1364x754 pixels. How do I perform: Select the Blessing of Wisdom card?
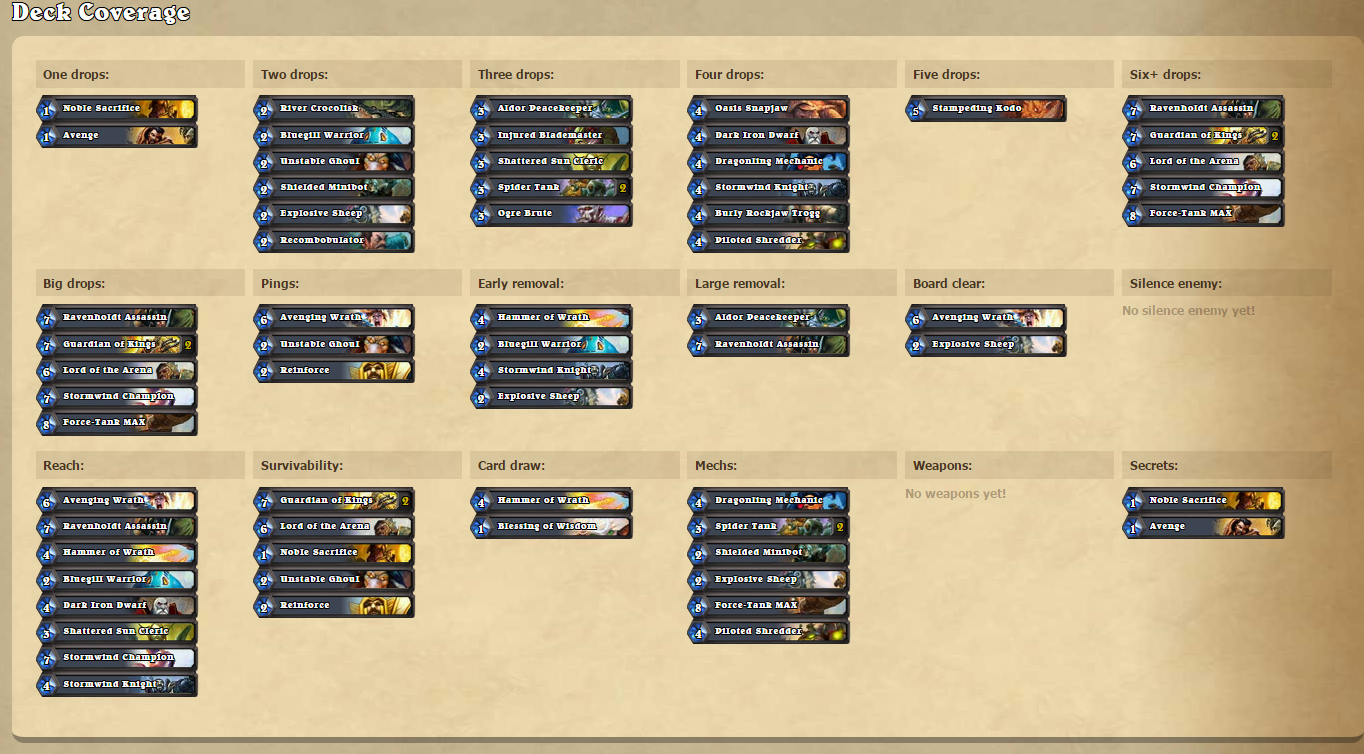coord(551,526)
